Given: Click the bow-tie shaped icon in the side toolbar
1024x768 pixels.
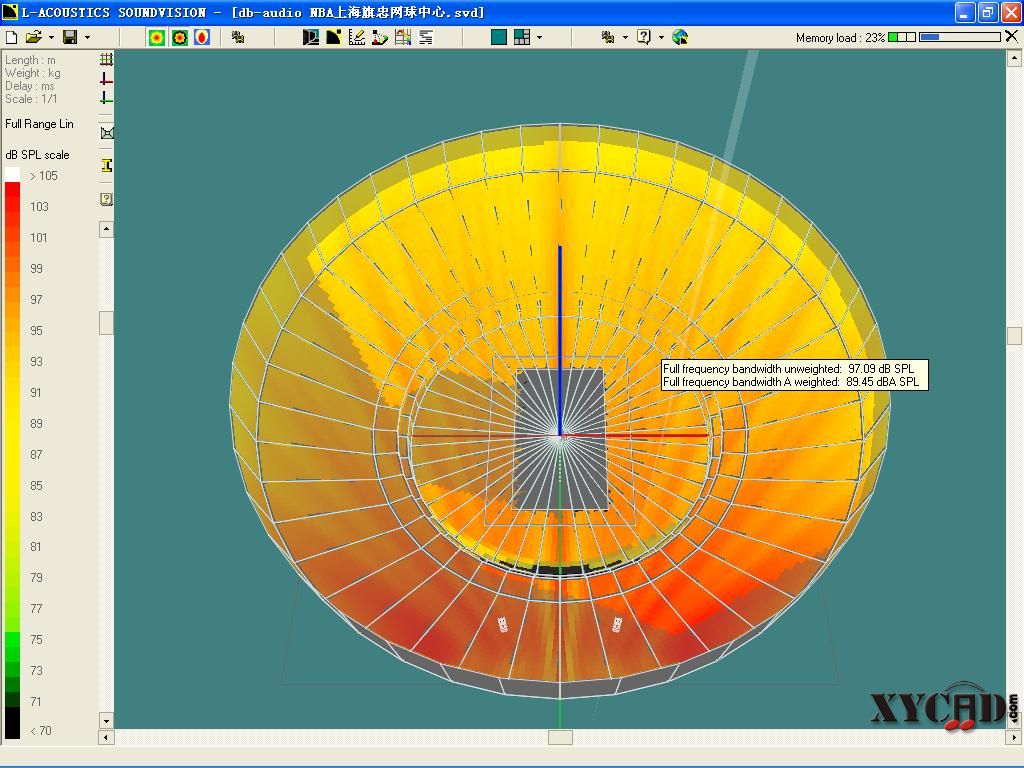Looking at the screenshot, I should pos(107,133).
